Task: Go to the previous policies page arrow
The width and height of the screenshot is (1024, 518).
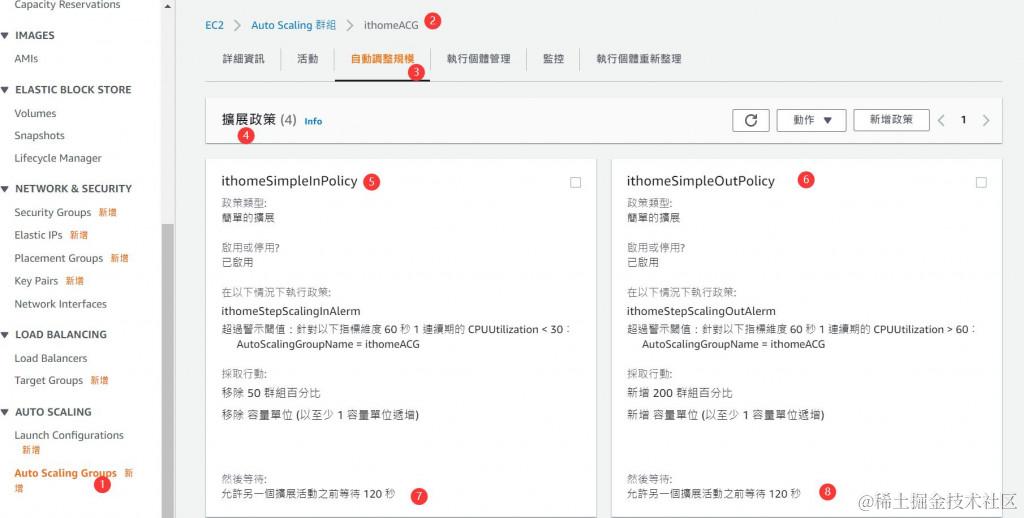Action: 941,120
